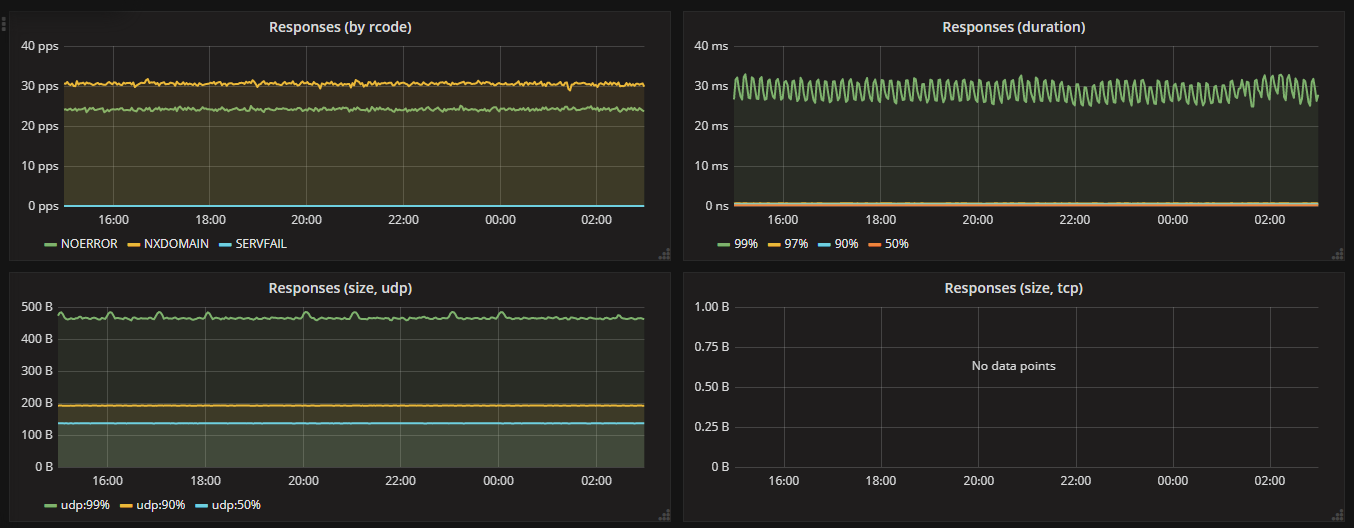
Task: Click the green 99% oscillating line in duration graph
Action: [x=1025, y=90]
